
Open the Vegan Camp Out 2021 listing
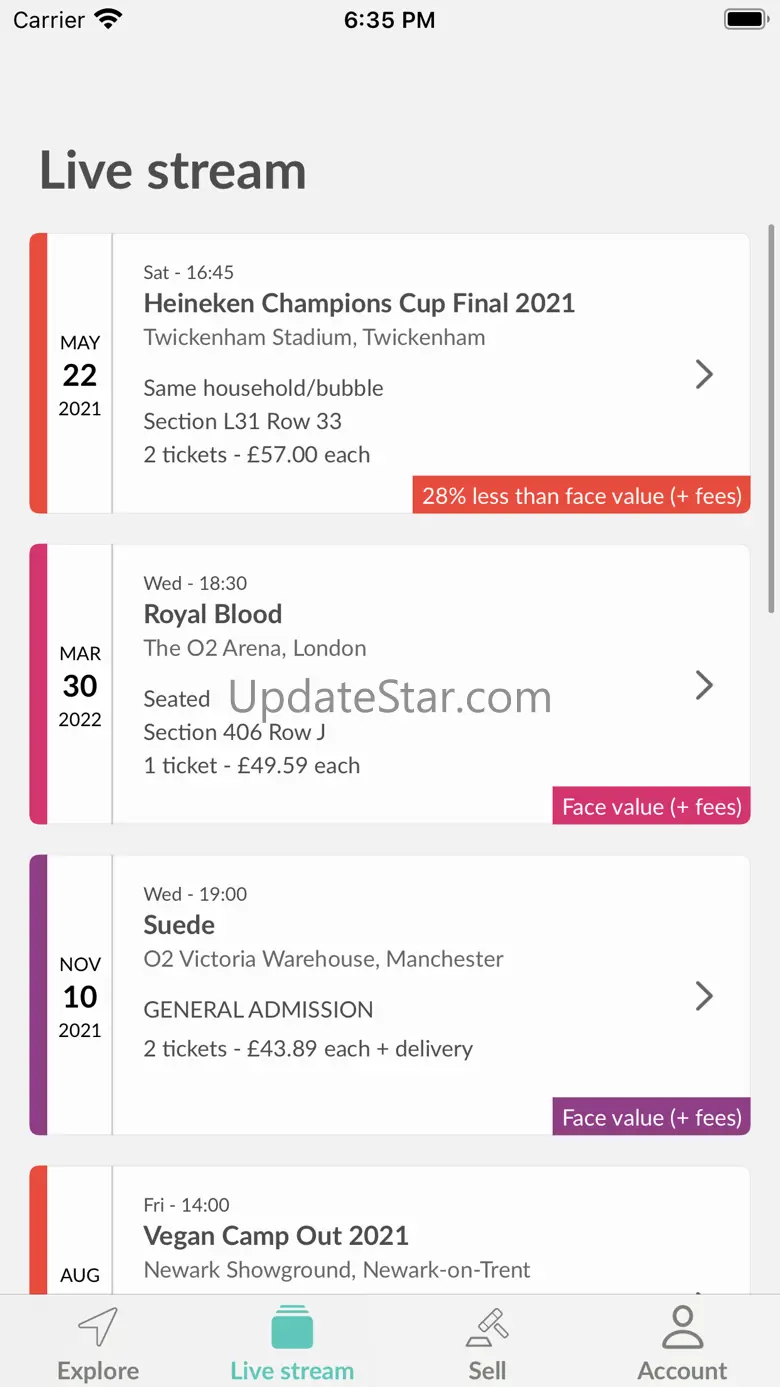(276, 1235)
